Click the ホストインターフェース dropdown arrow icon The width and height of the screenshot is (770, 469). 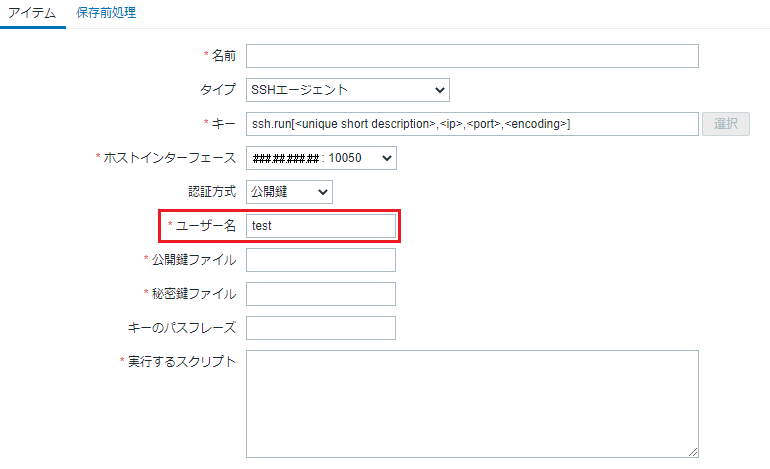(x=386, y=158)
